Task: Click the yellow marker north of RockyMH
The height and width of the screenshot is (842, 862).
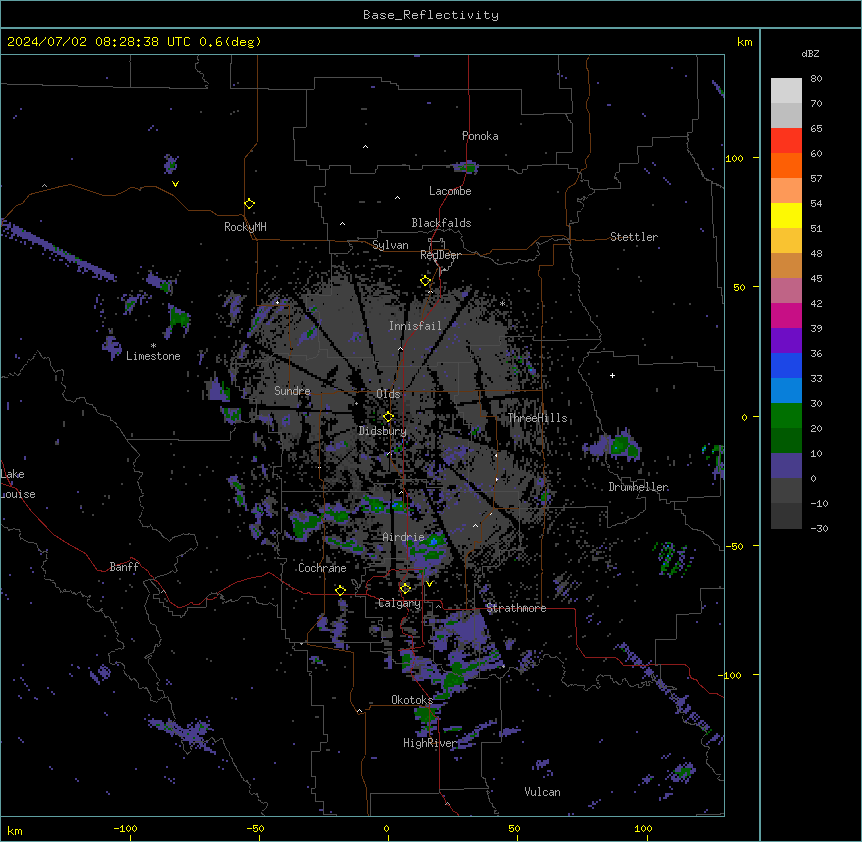Action: pyautogui.click(x=249, y=203)
